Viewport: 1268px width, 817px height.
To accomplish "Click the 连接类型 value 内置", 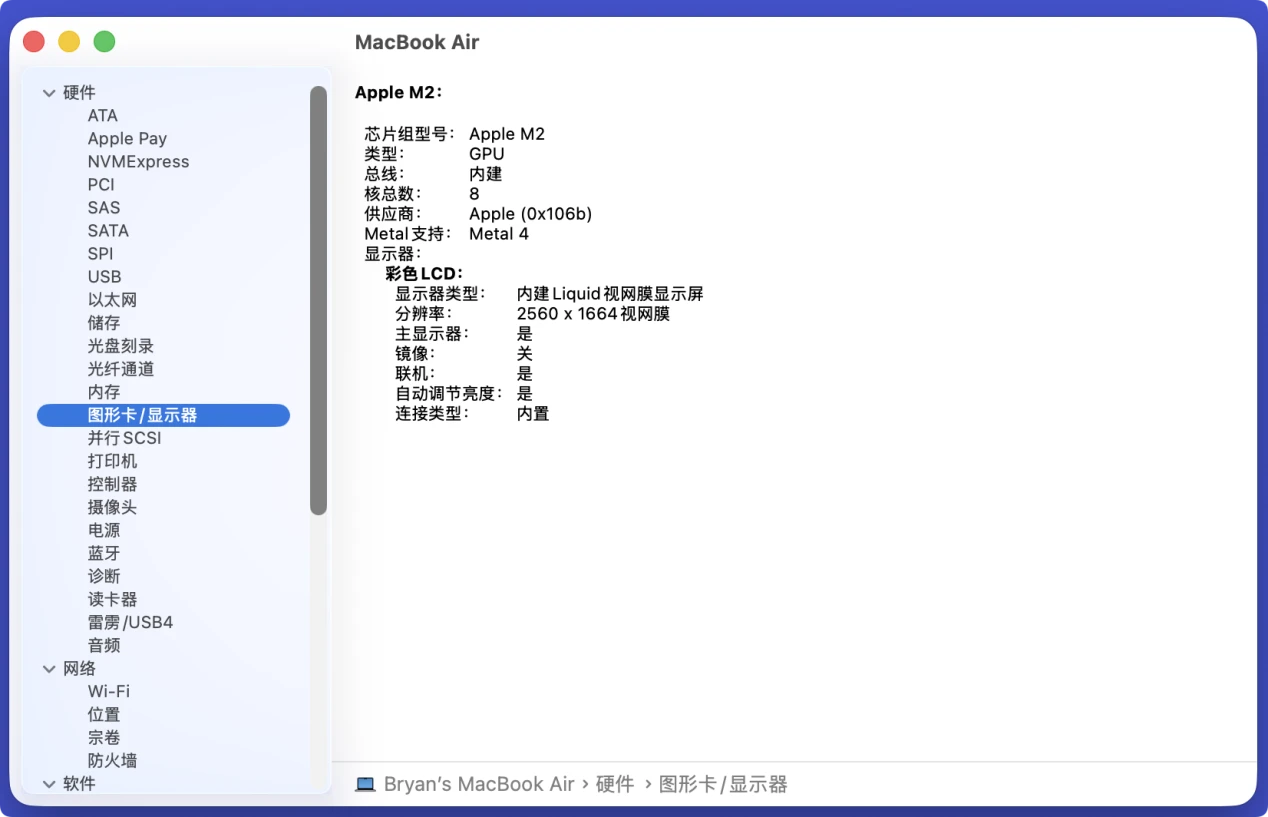I will click(x=533, y=414).
